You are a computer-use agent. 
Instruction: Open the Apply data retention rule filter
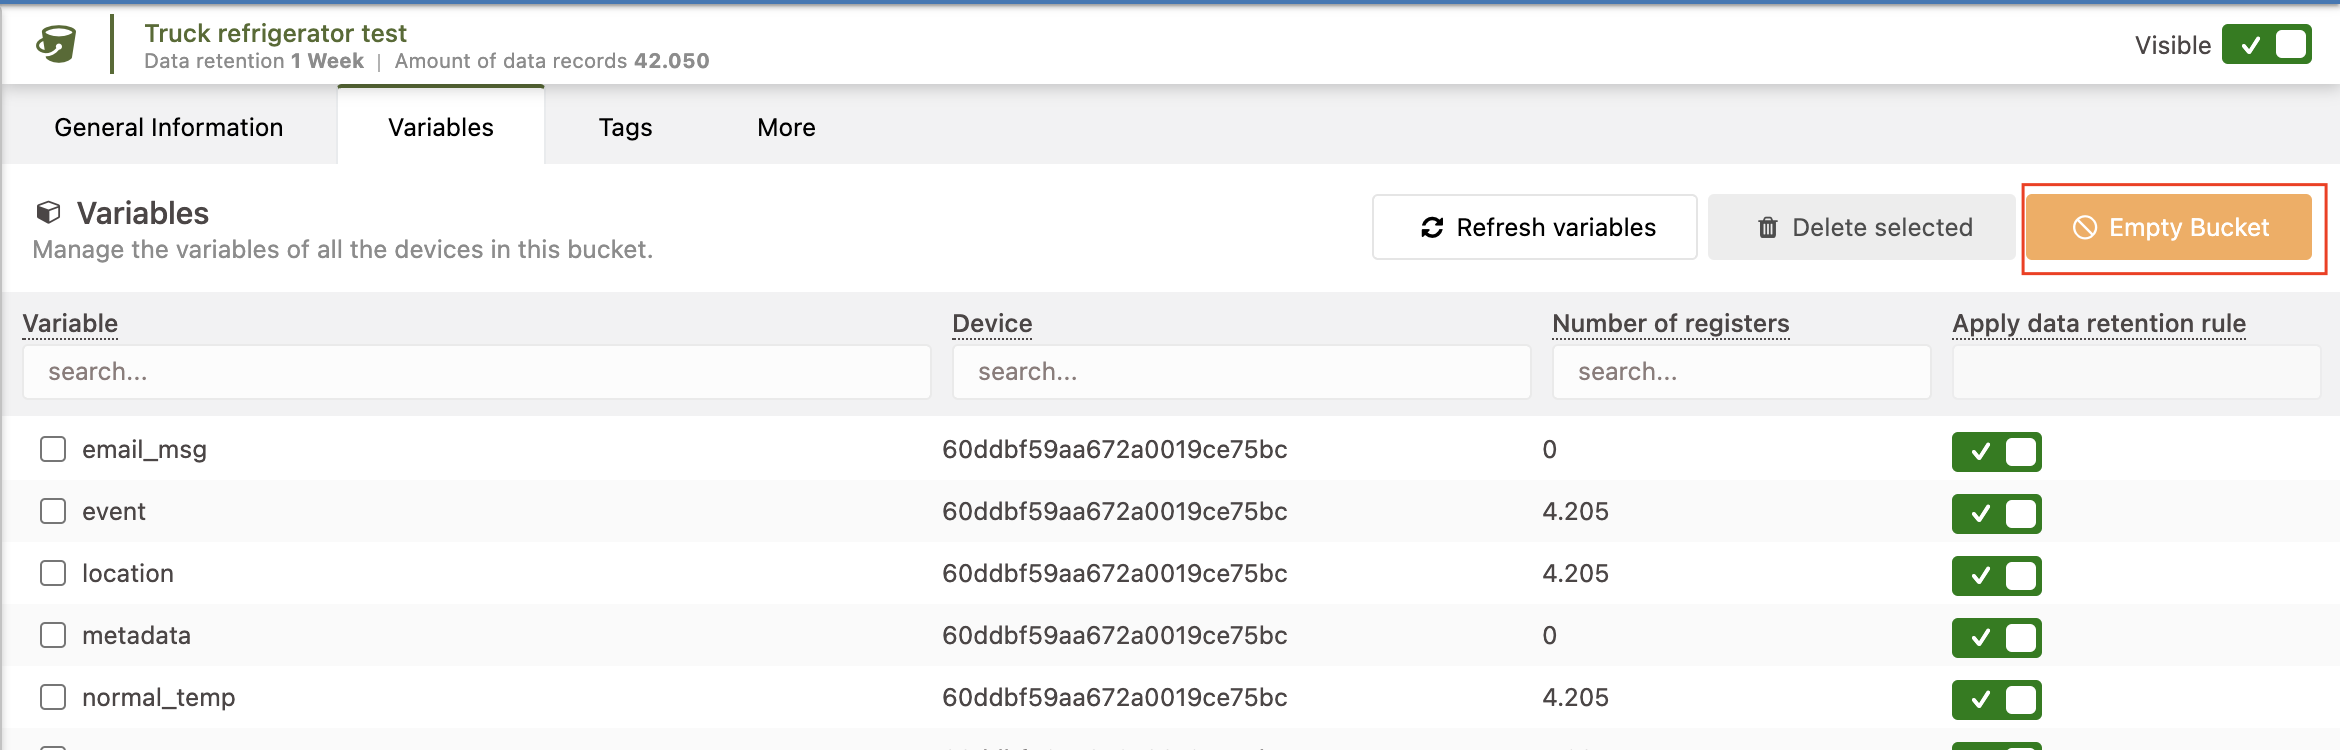pos(2136,372)
